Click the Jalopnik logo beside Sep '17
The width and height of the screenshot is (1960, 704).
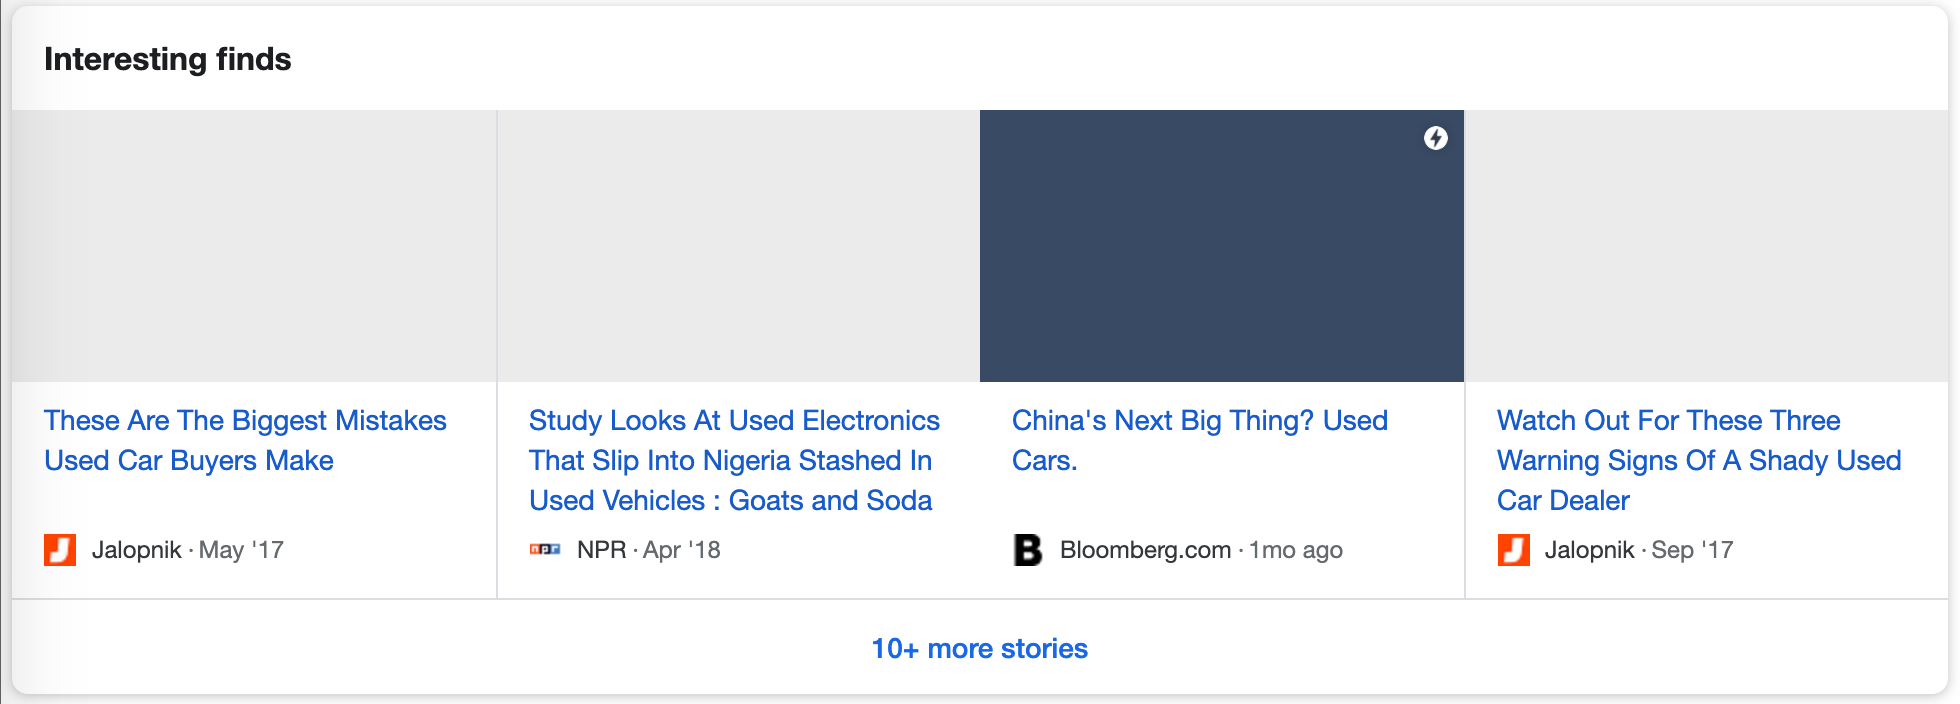[1513, 550]
